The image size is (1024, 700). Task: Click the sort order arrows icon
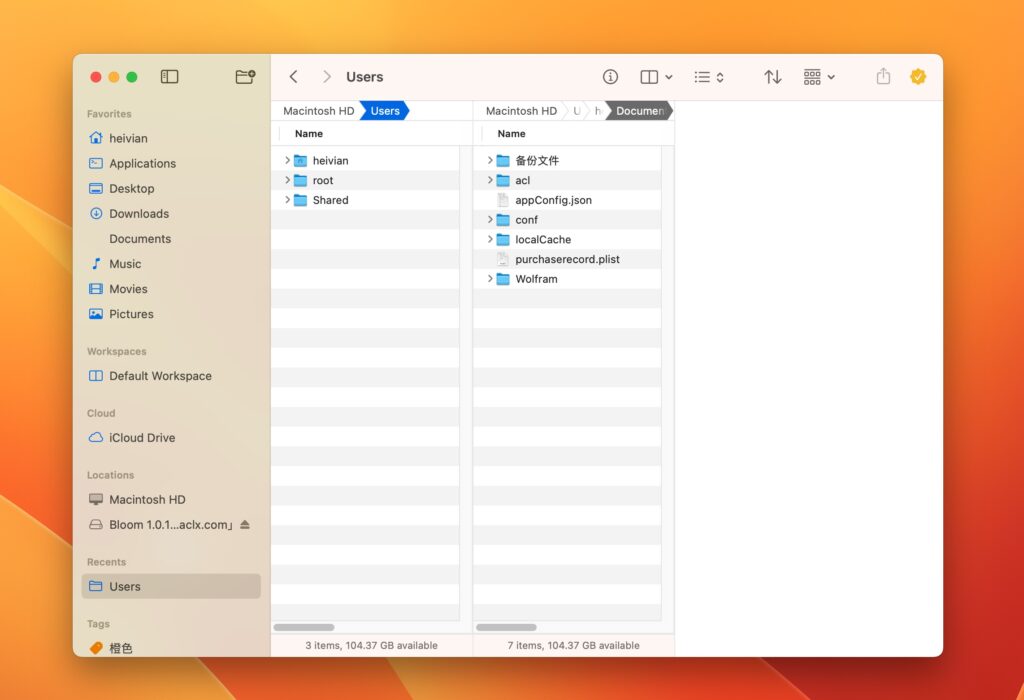(x=772, y=76)
